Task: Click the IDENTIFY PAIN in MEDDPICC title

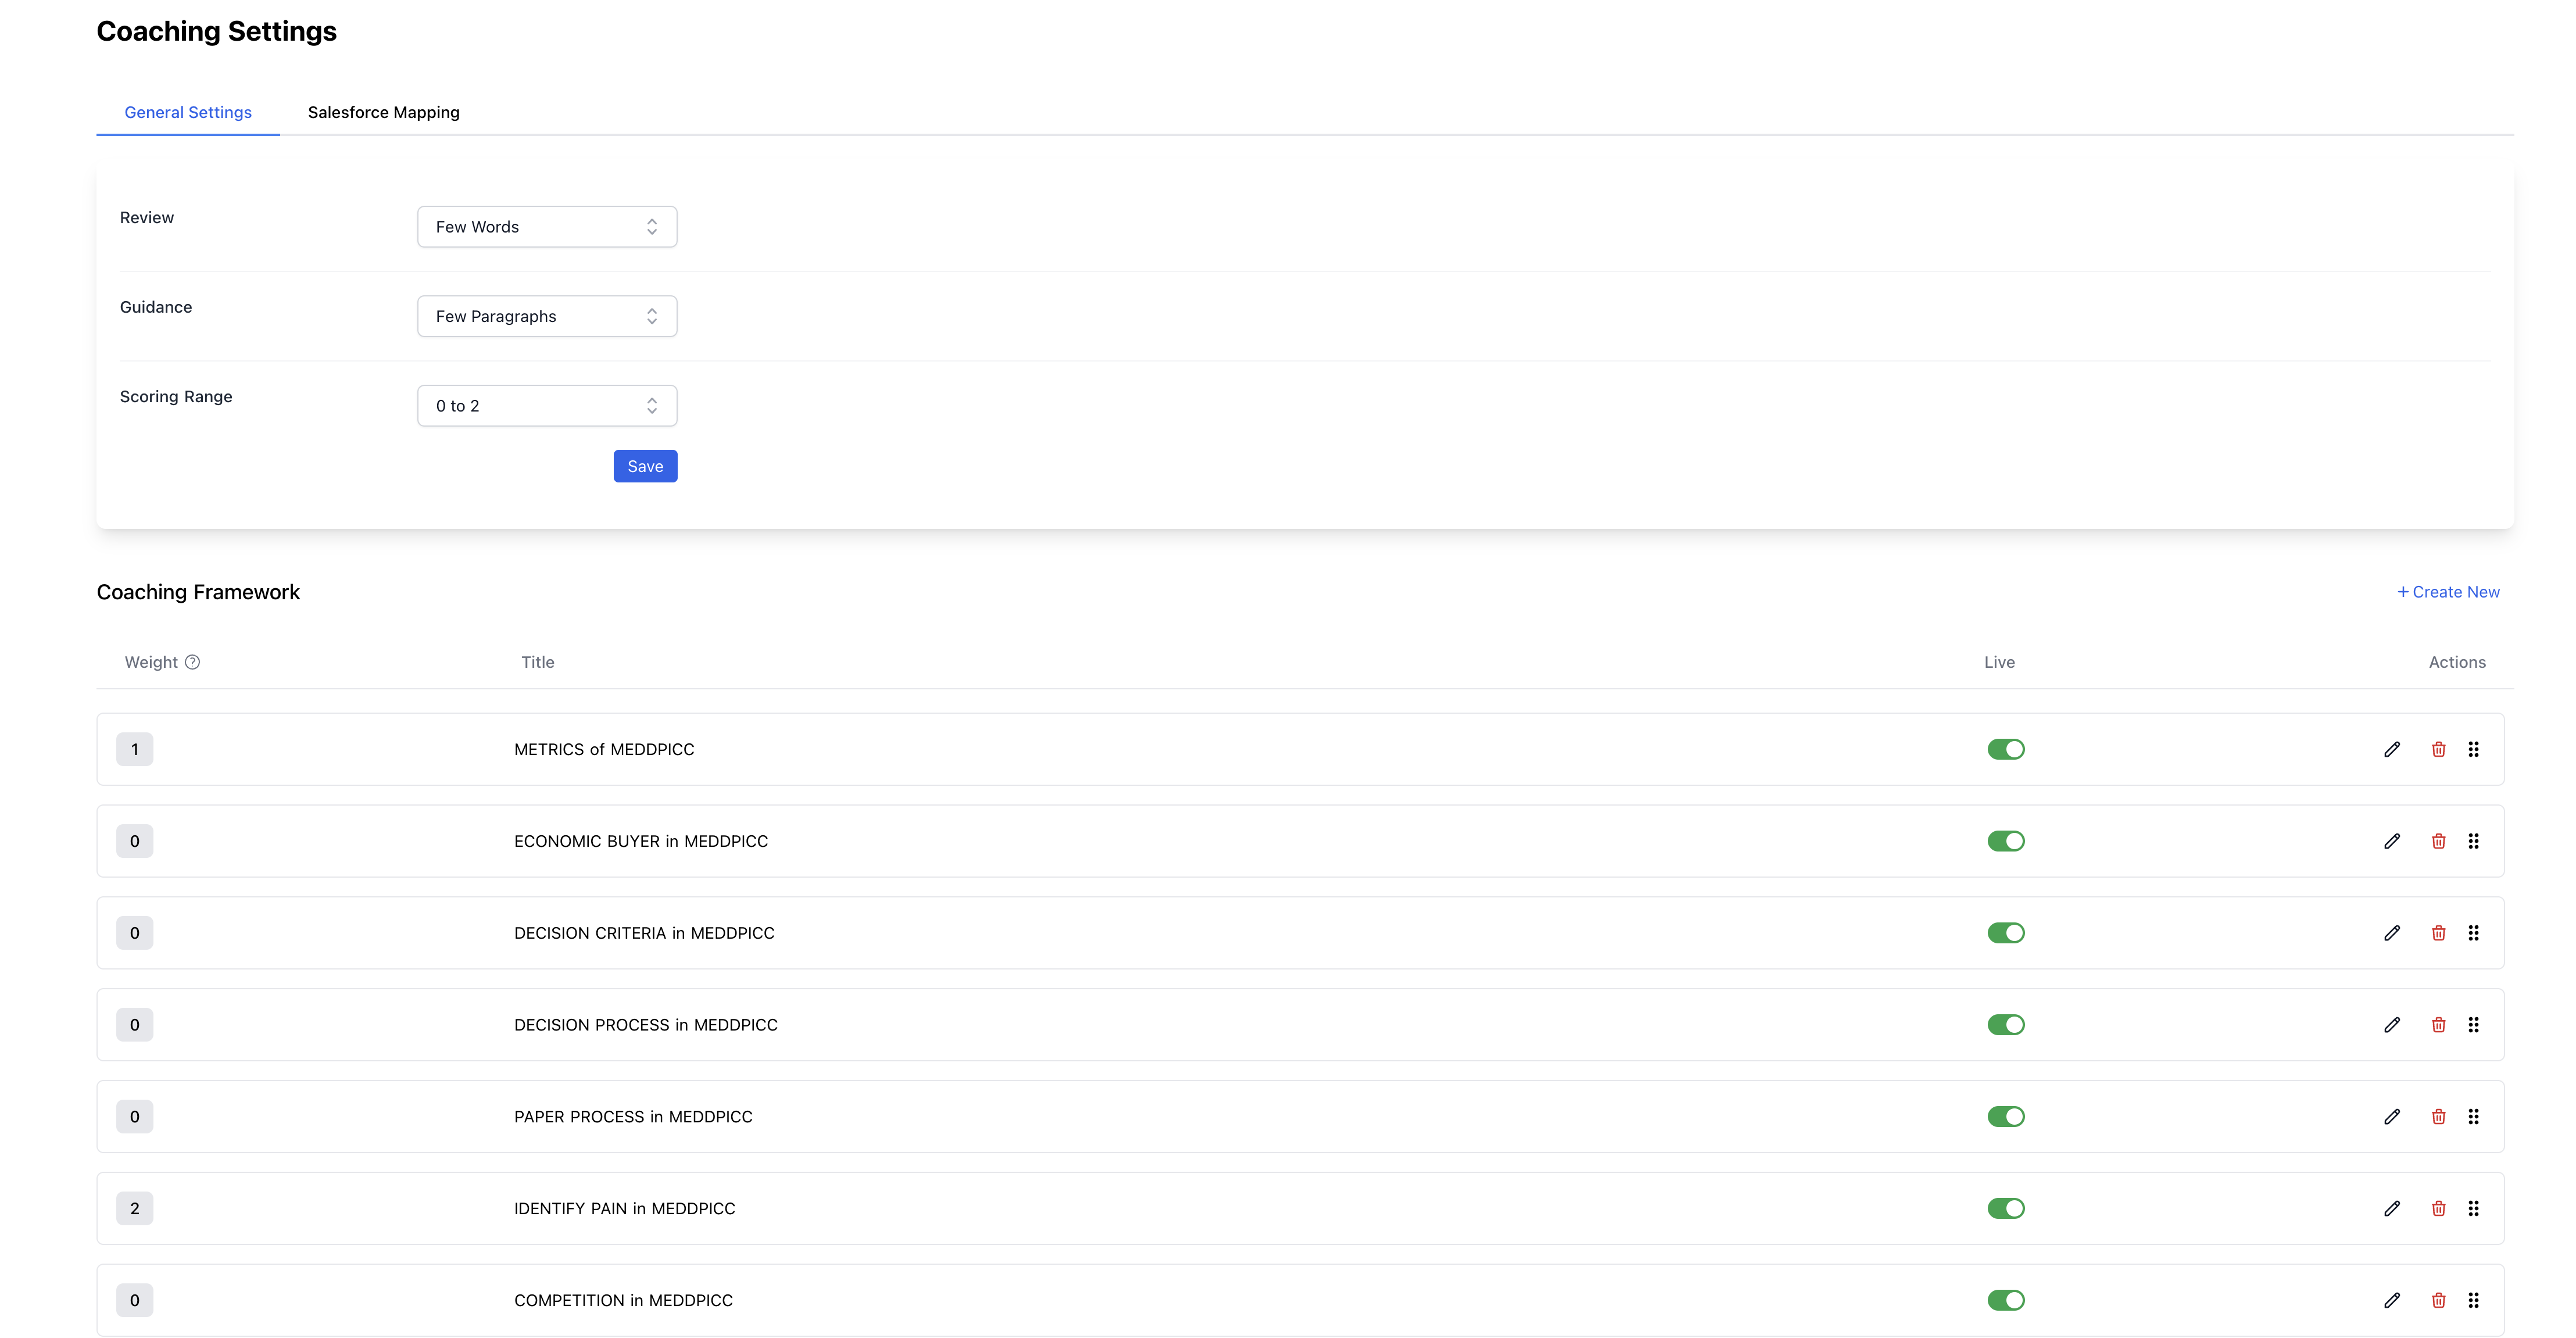Action: pos(625,1209)
